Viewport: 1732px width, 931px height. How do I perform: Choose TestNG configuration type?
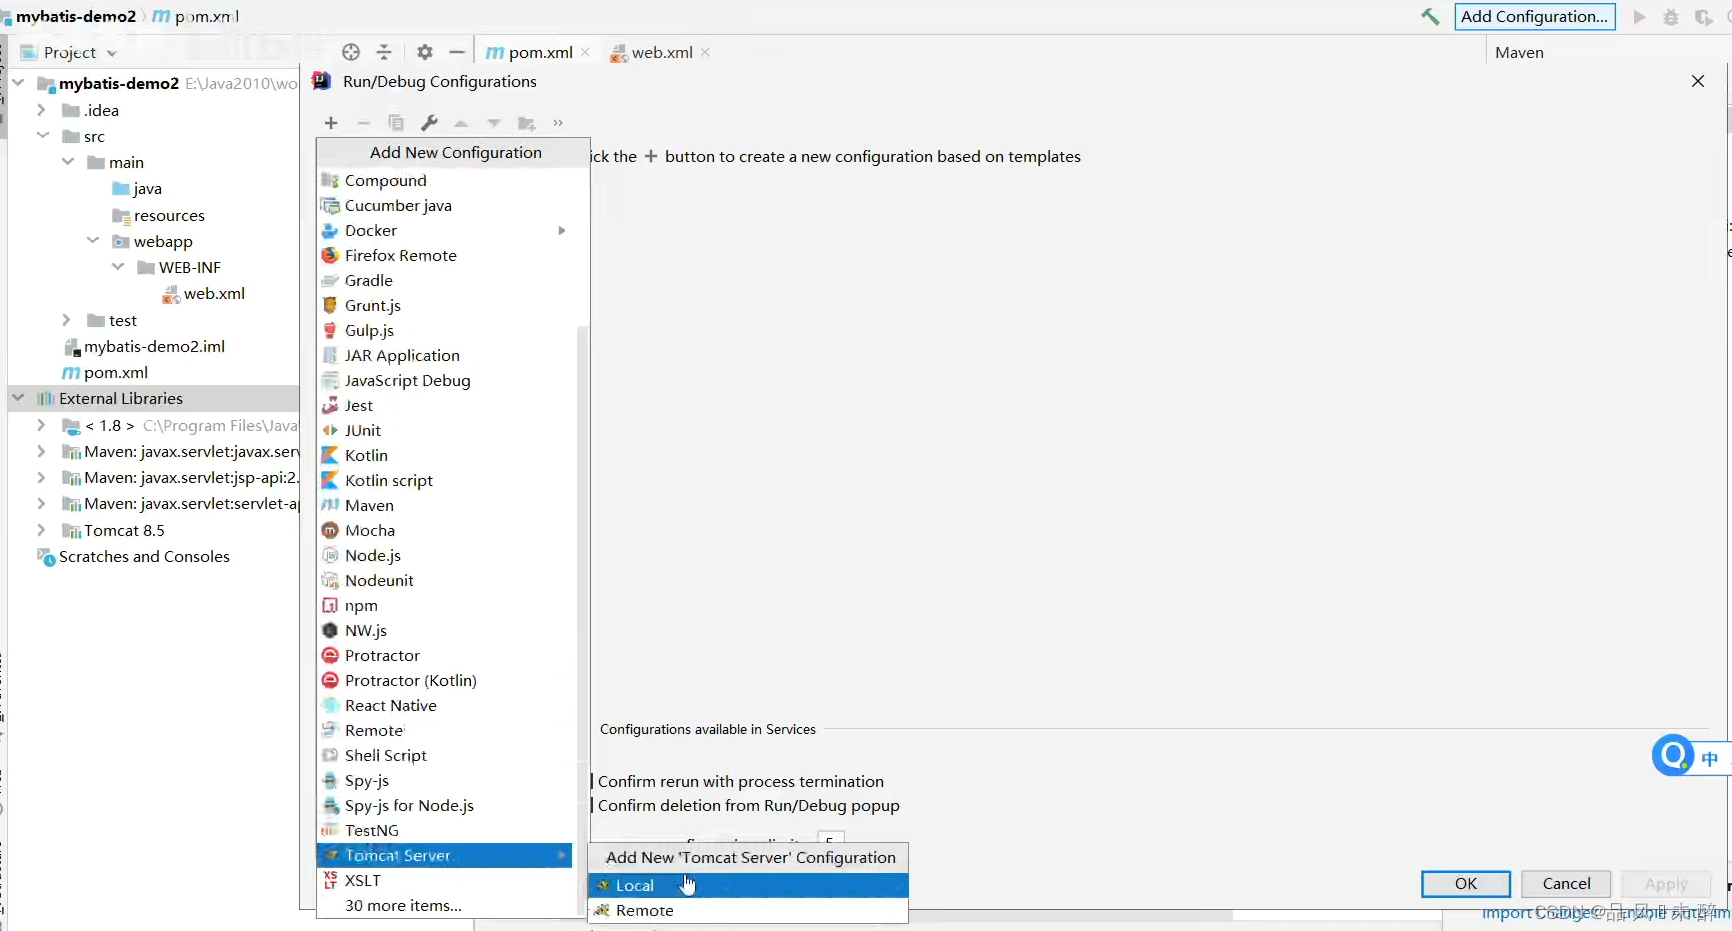445,830
